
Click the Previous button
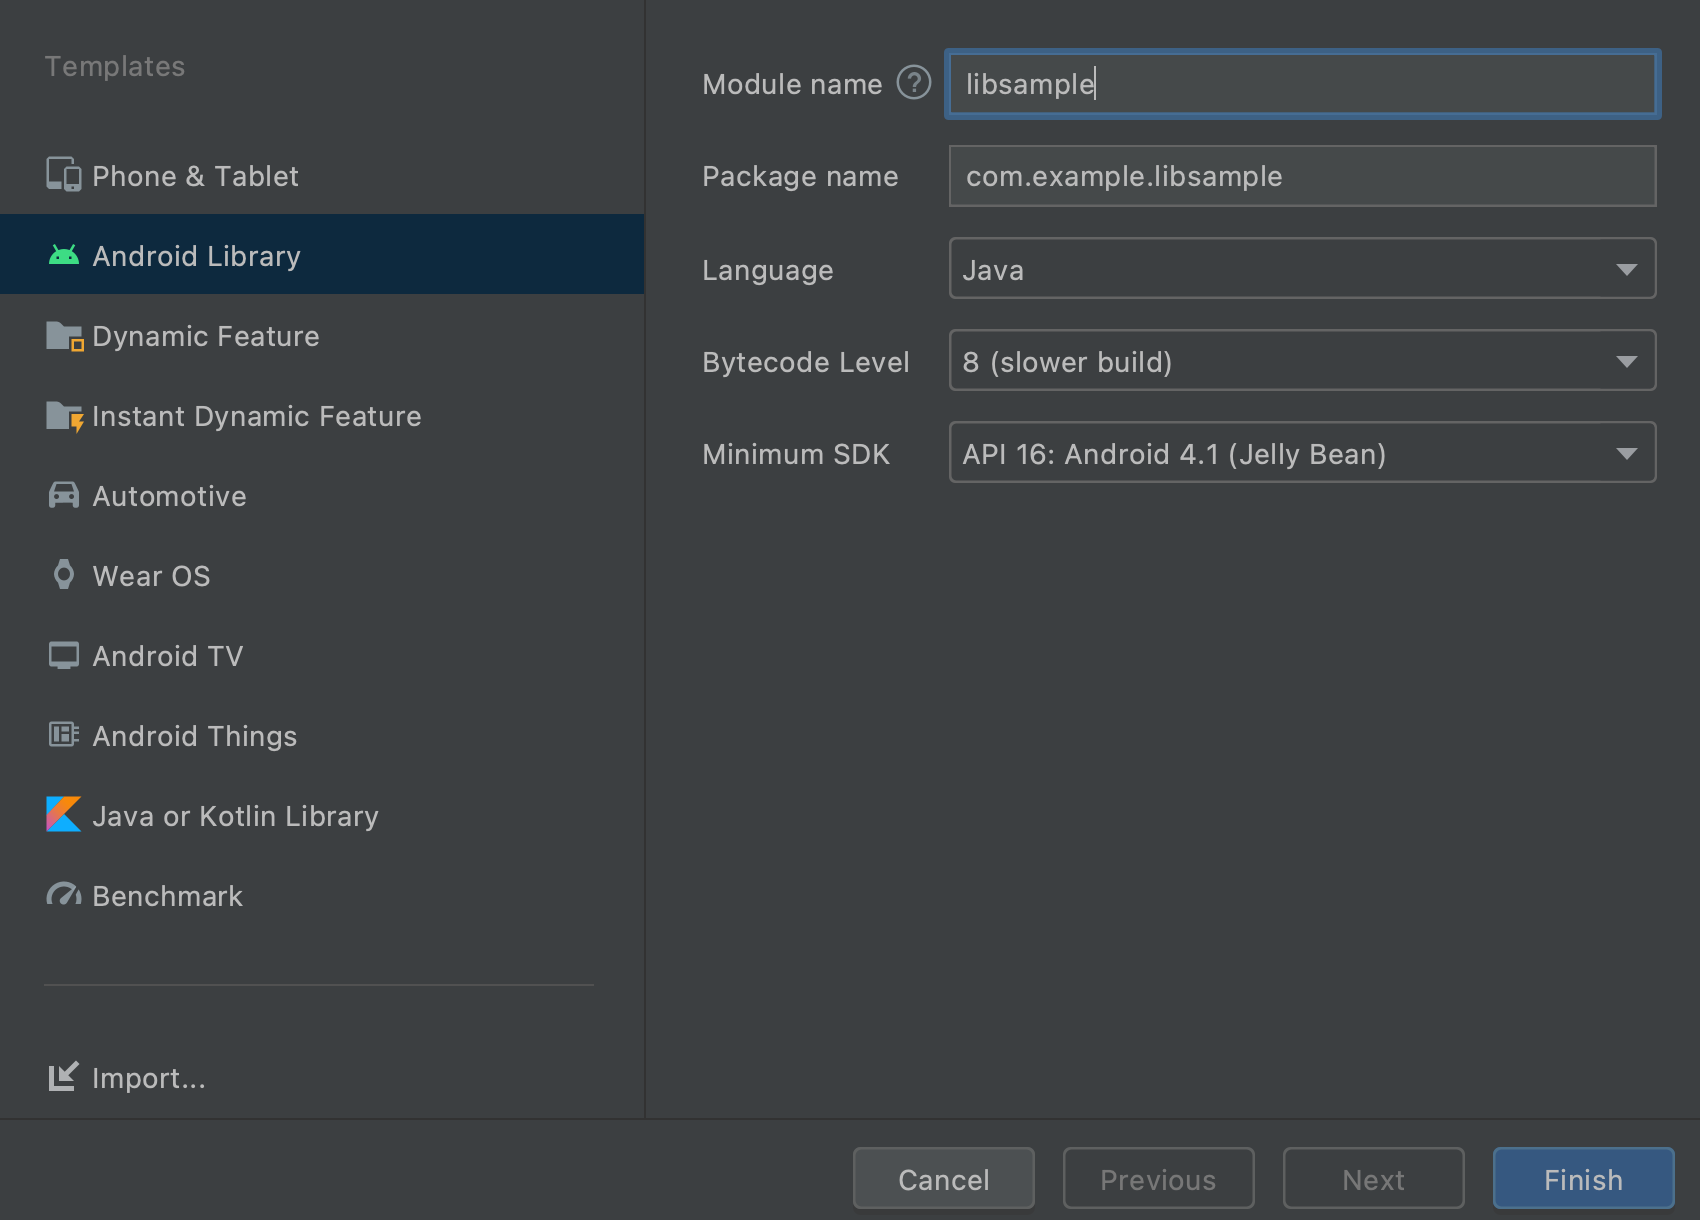pos(1159,1178)
